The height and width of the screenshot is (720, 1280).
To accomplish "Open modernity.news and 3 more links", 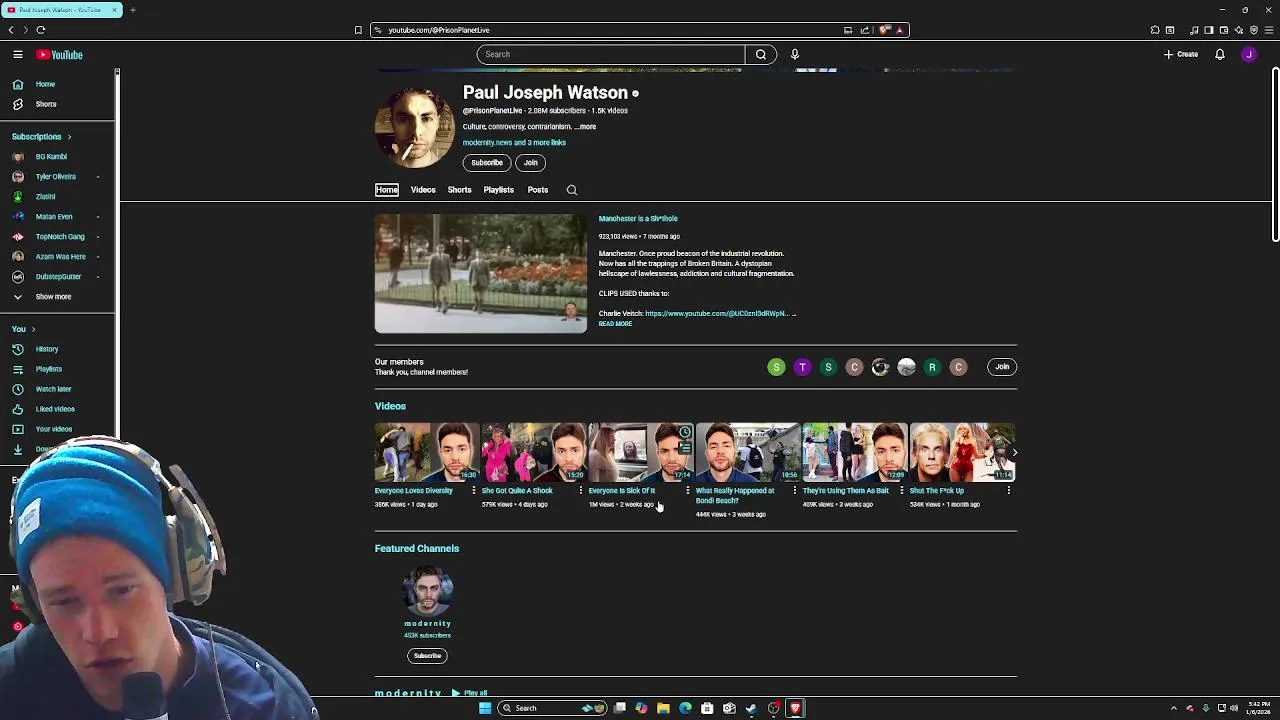I will pos(514,143).
